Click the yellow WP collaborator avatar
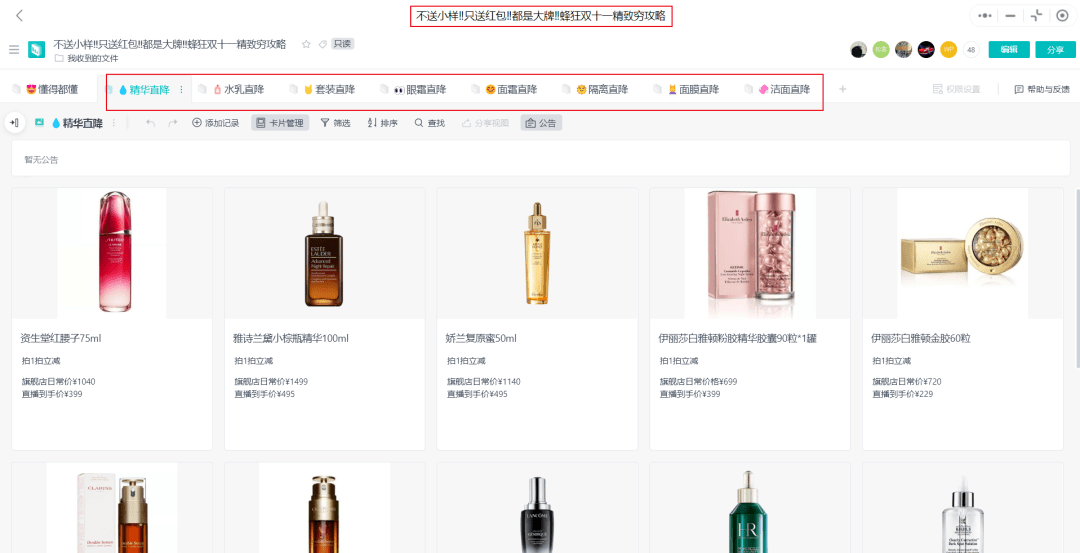This screenshot has width=1080, height=553. coord(948,50)
